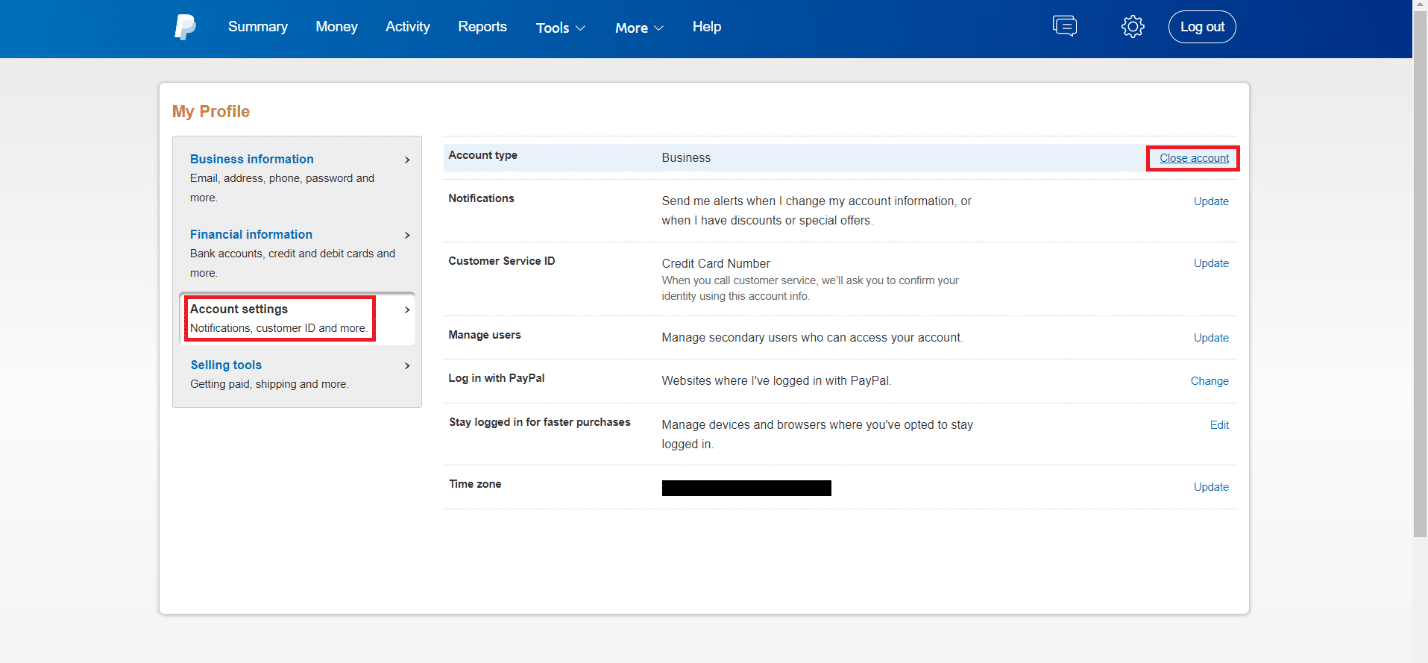Viewport: 1428px width, 663px height.
Task: Click the Close account link
Action: (1194, 158)
